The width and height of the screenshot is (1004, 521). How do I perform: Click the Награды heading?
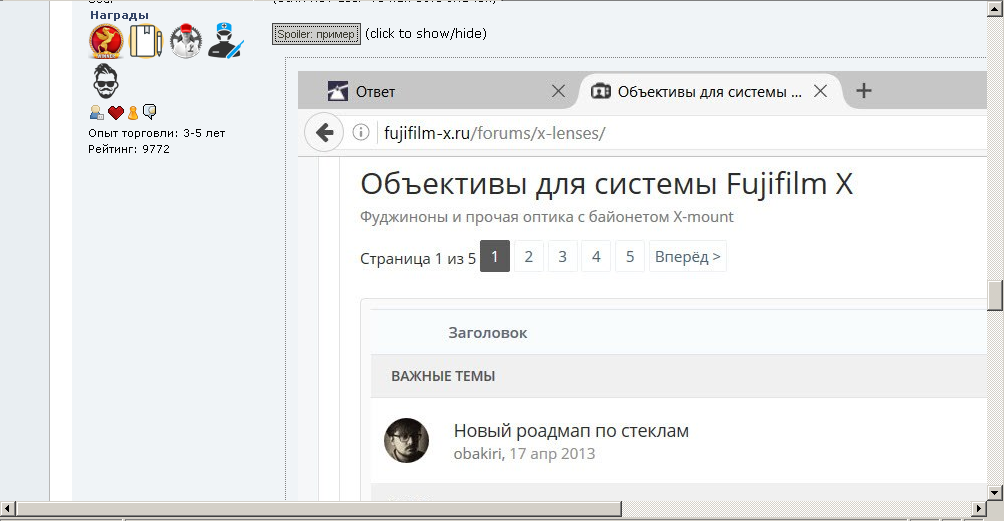(119, 15)
